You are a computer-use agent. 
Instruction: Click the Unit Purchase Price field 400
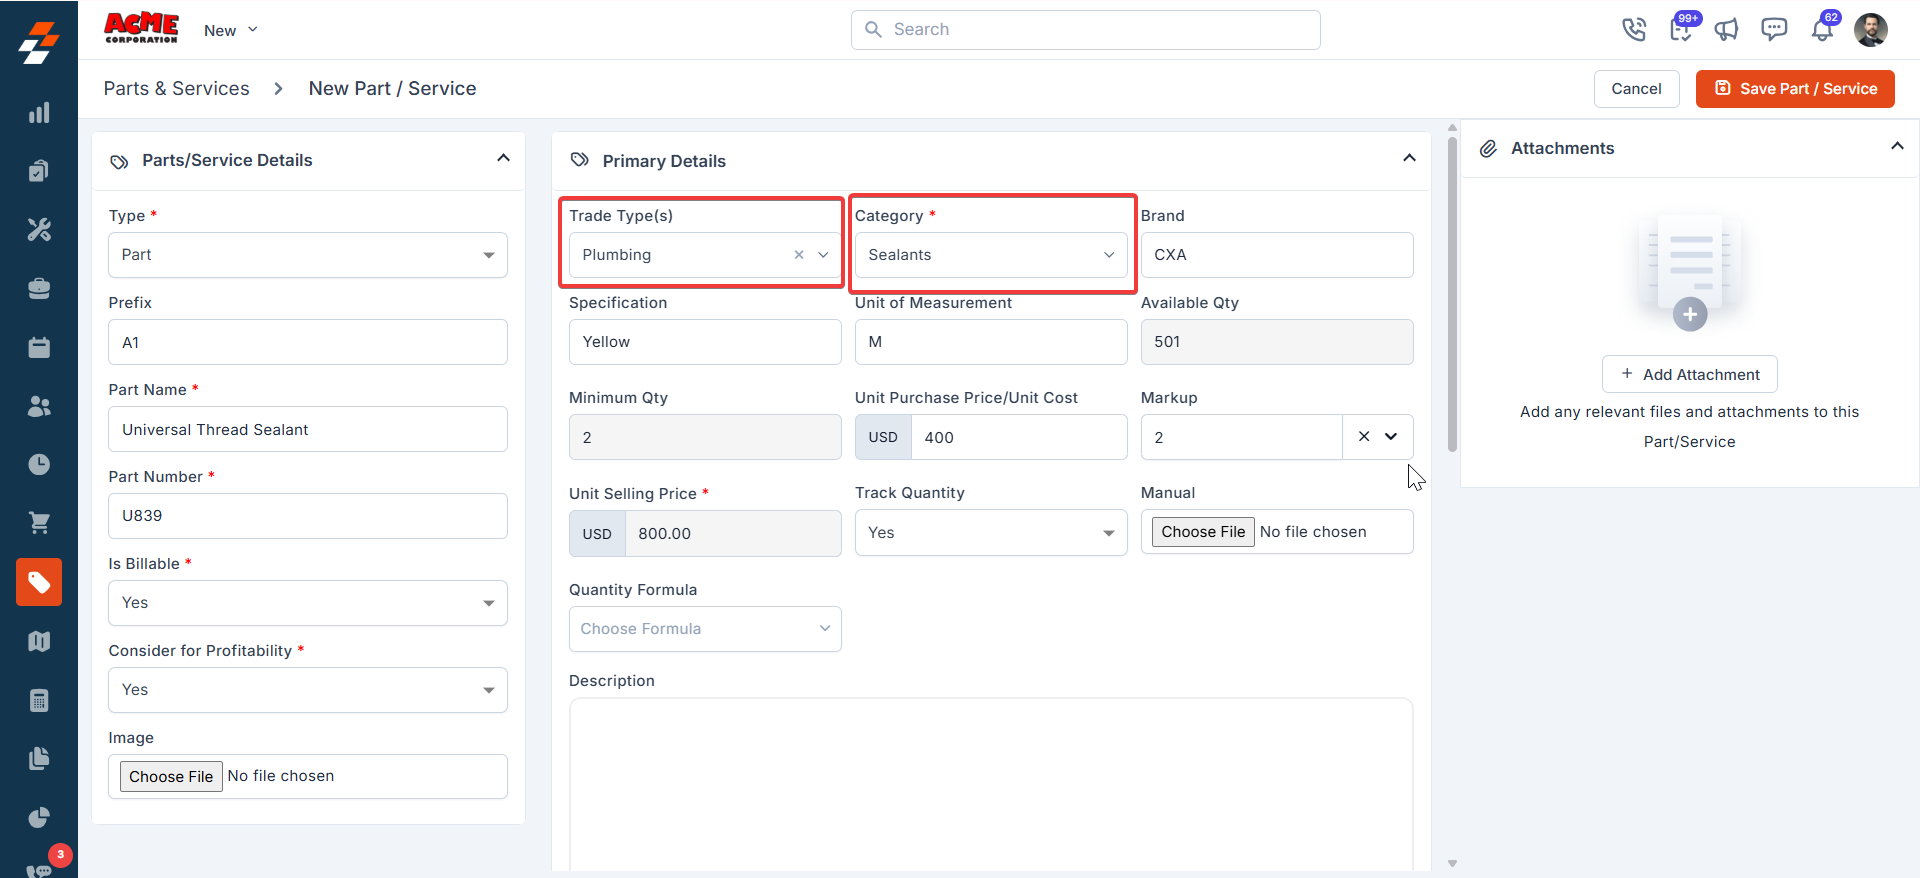[x=1019, y=437]
